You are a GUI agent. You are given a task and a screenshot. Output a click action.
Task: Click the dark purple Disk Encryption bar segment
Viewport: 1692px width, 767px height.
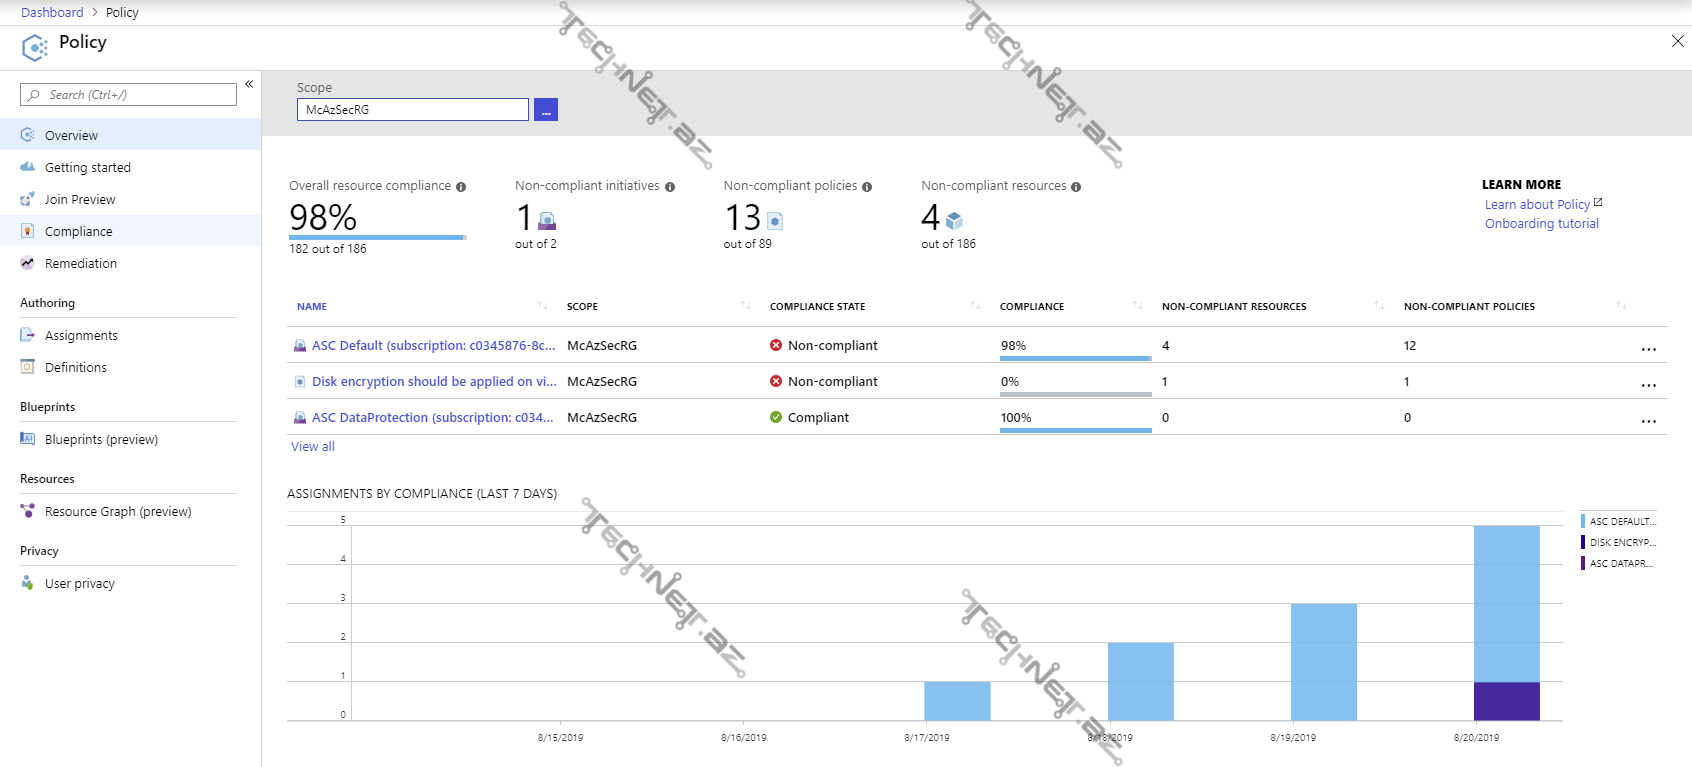pos(1506,701)
